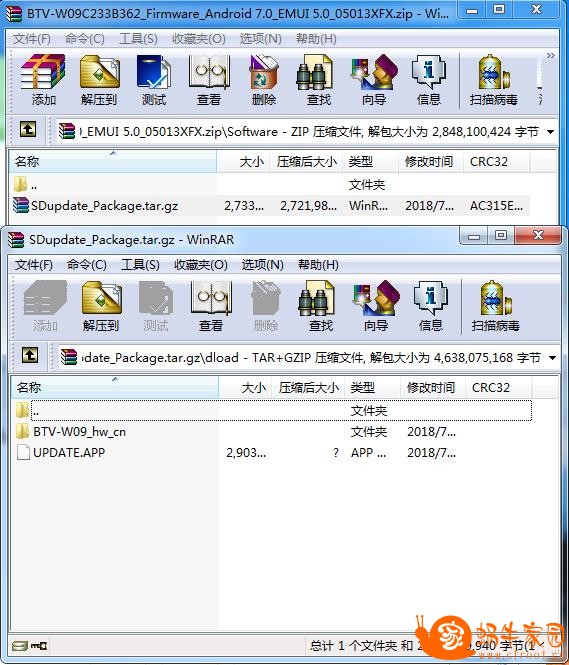The image size is (569, 665).
Task: Select the SDupdate_Package.tar.gz file row
Action: (x=270, y=206)
